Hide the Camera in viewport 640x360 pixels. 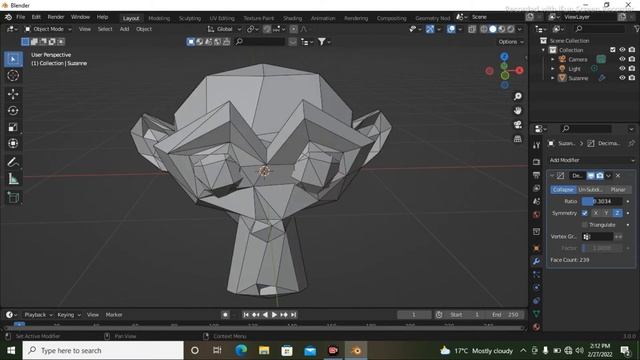(622, 59)
